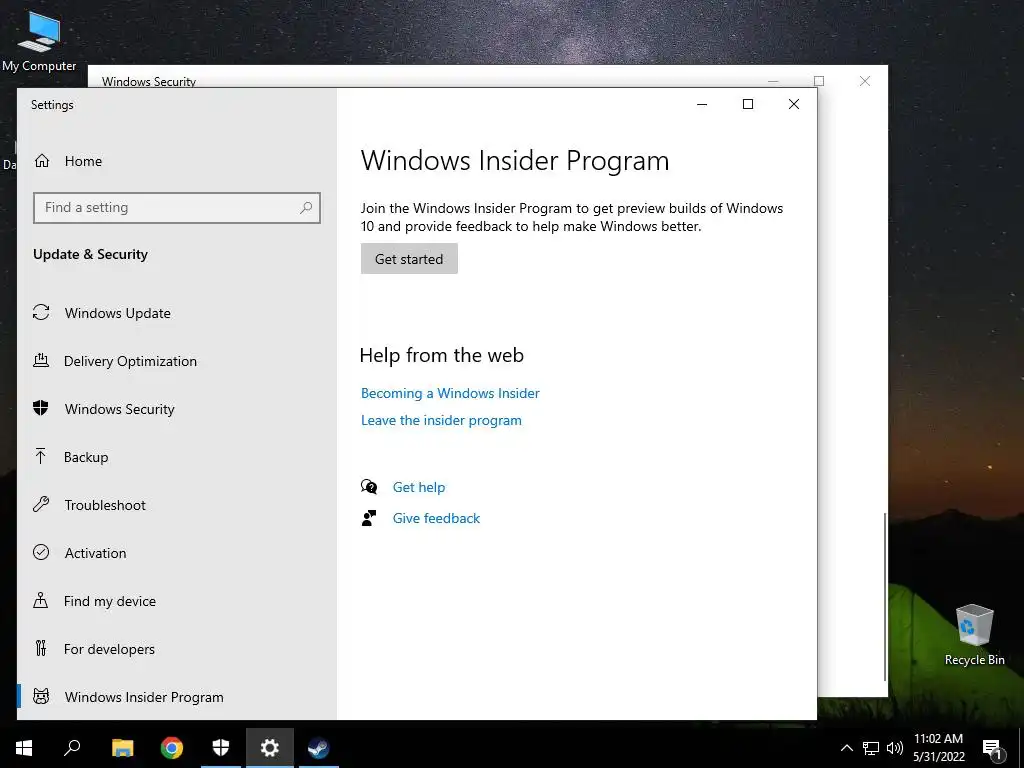Open For developers settings page
Screen dimensions: 1024x768
(109, 649)
